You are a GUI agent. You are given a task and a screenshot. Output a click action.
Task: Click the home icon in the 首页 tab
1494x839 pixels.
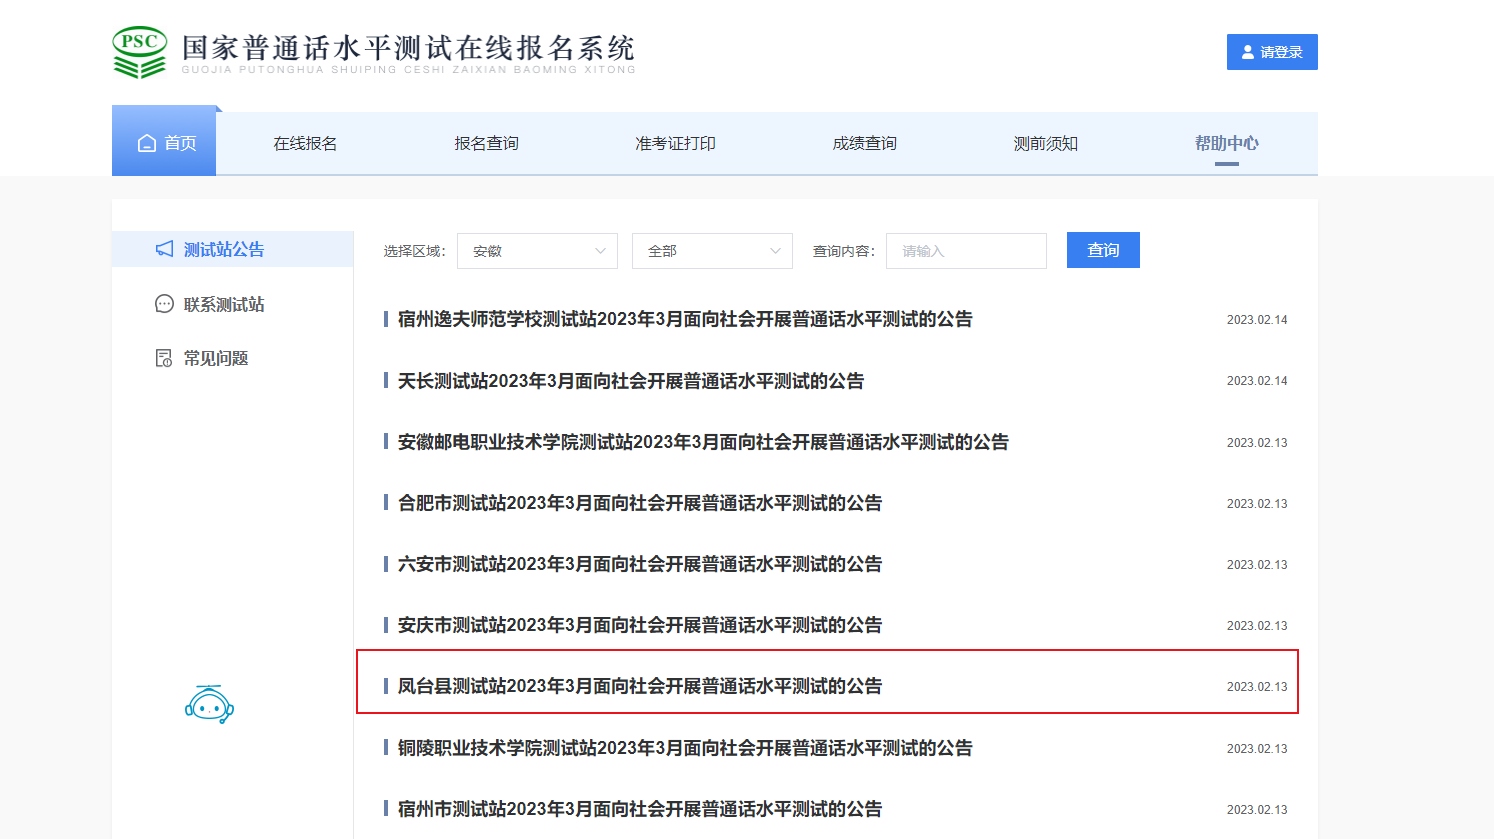pyautogui.click(x=147, y=143)
